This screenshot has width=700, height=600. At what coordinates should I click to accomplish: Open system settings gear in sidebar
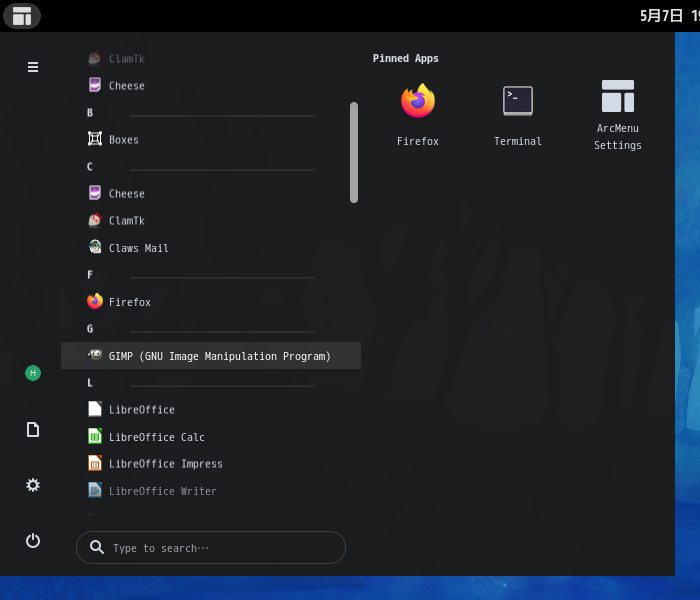(x=33, y=485)
